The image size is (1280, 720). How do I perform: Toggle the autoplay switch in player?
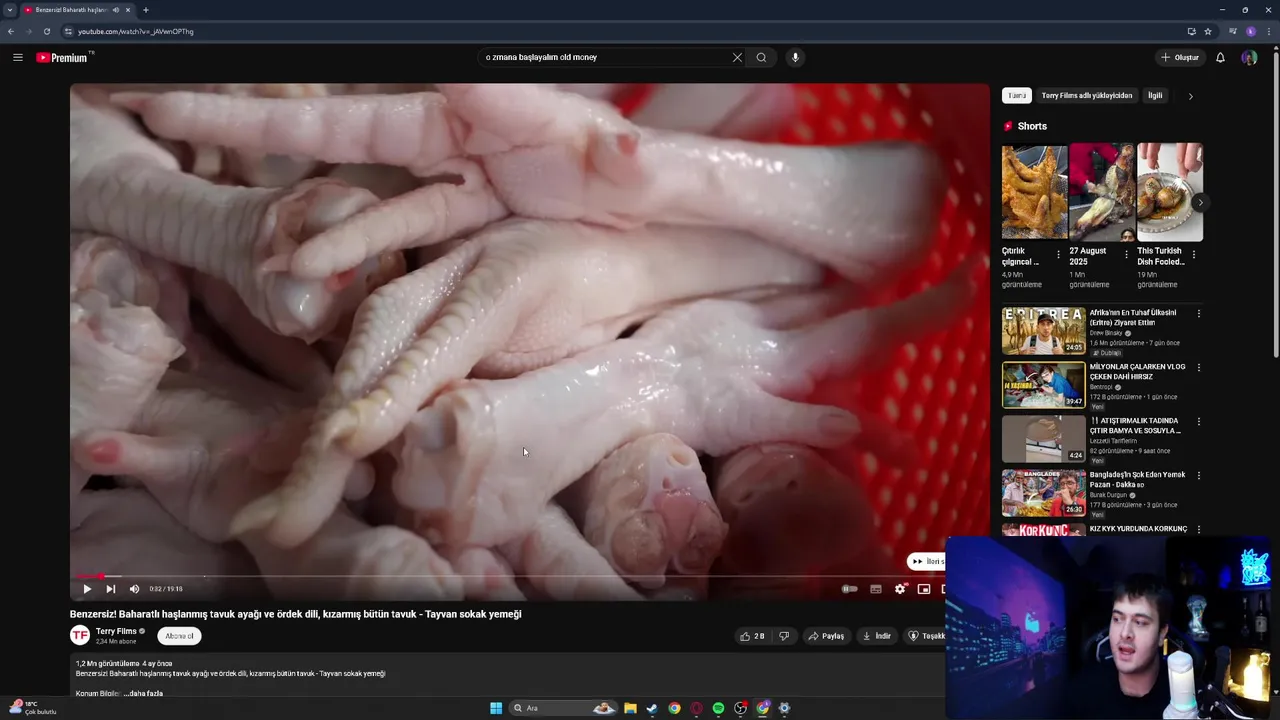tap(849, 589)
